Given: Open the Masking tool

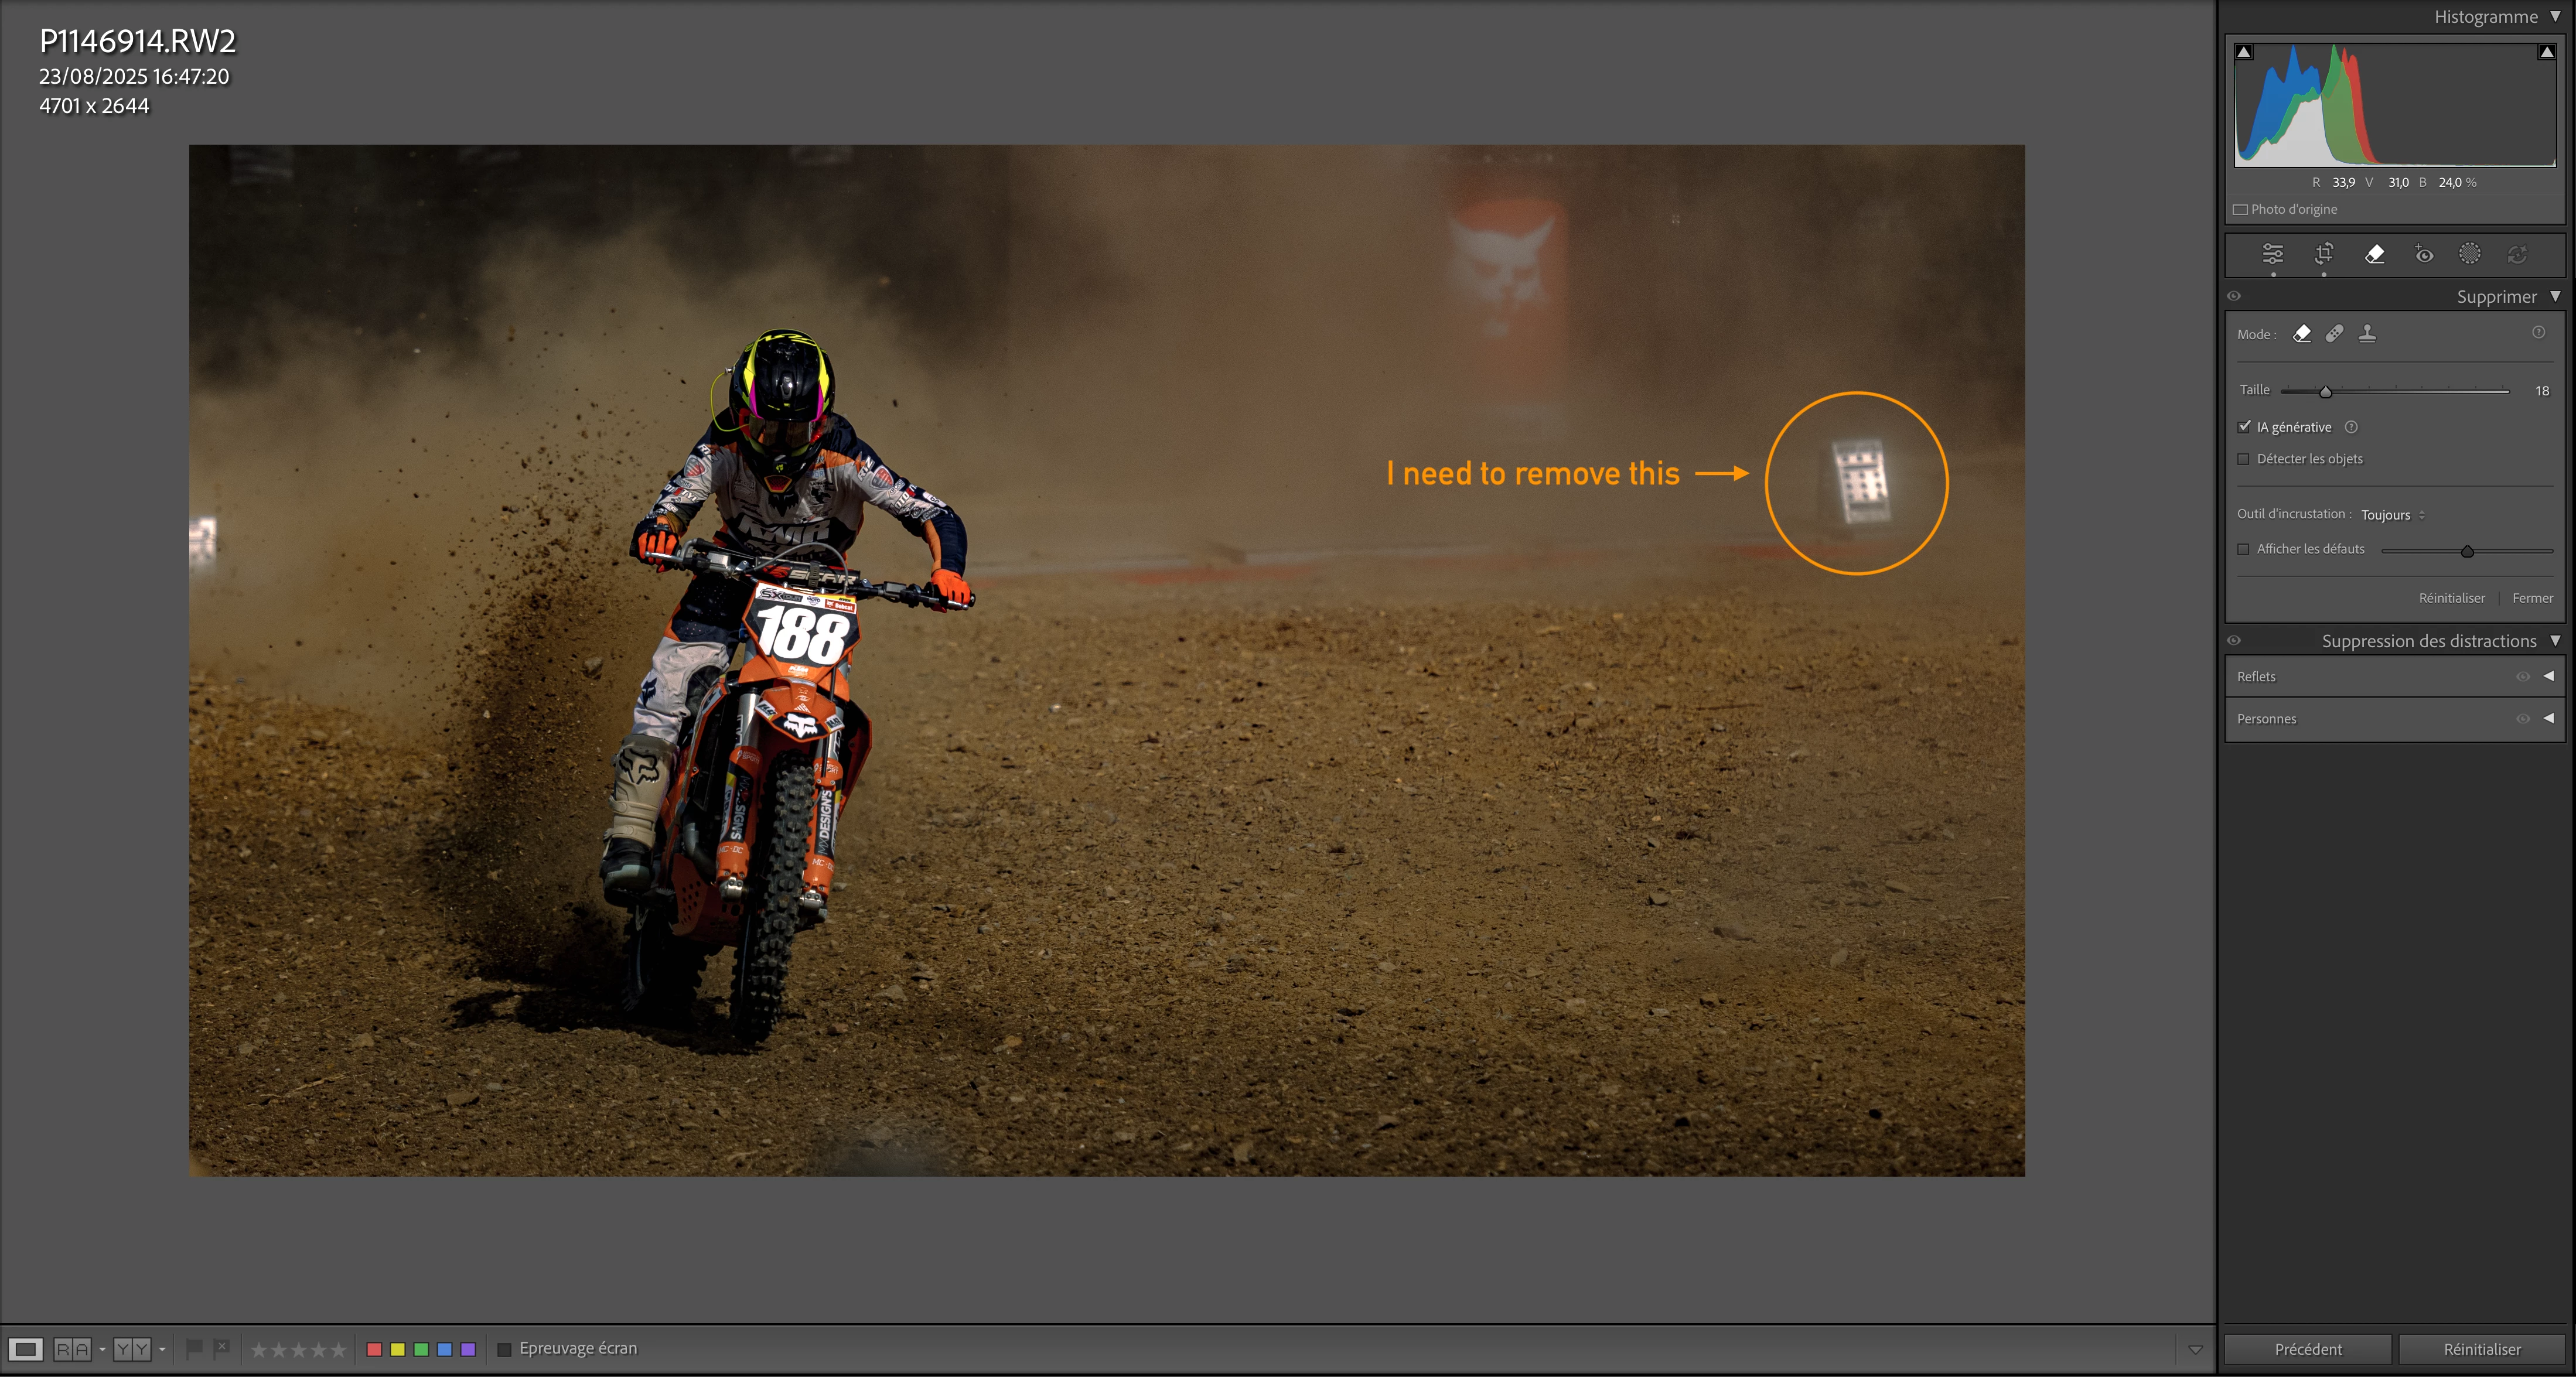Looking at the screenshot, I should point(2469,254).
